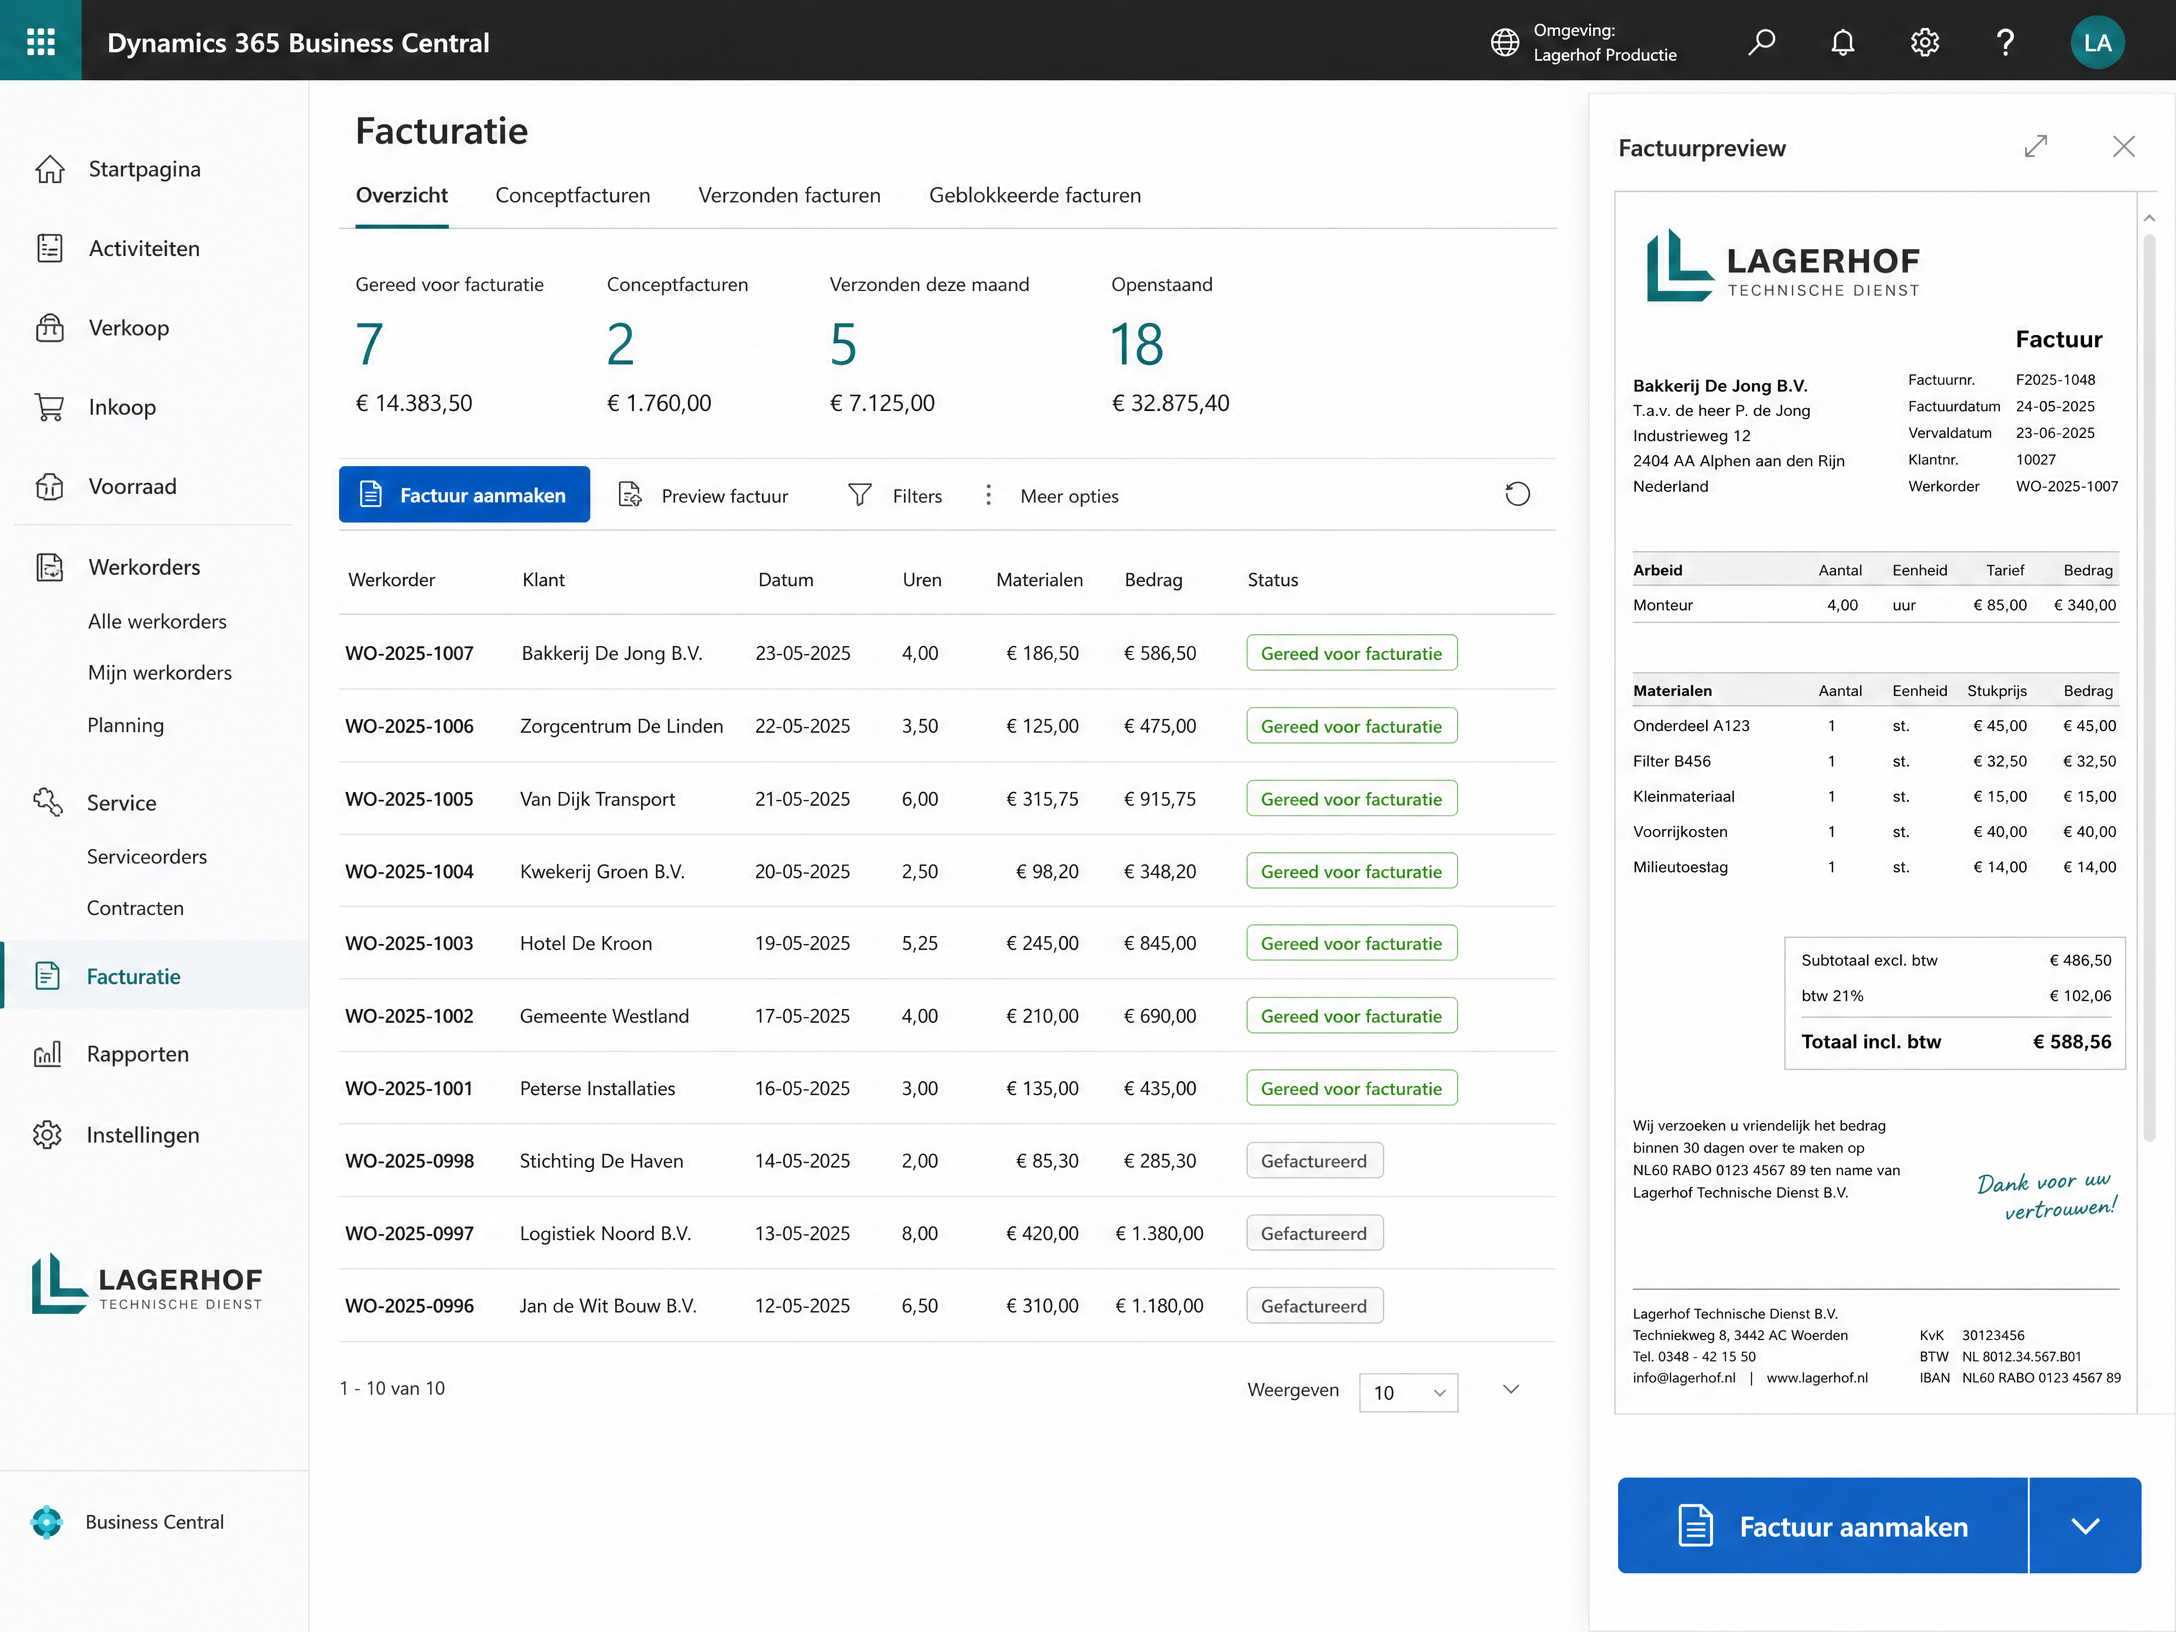Screen dimensions: 2176x1632
Task: Open Contracten under Service
Action: pos(135,908)
